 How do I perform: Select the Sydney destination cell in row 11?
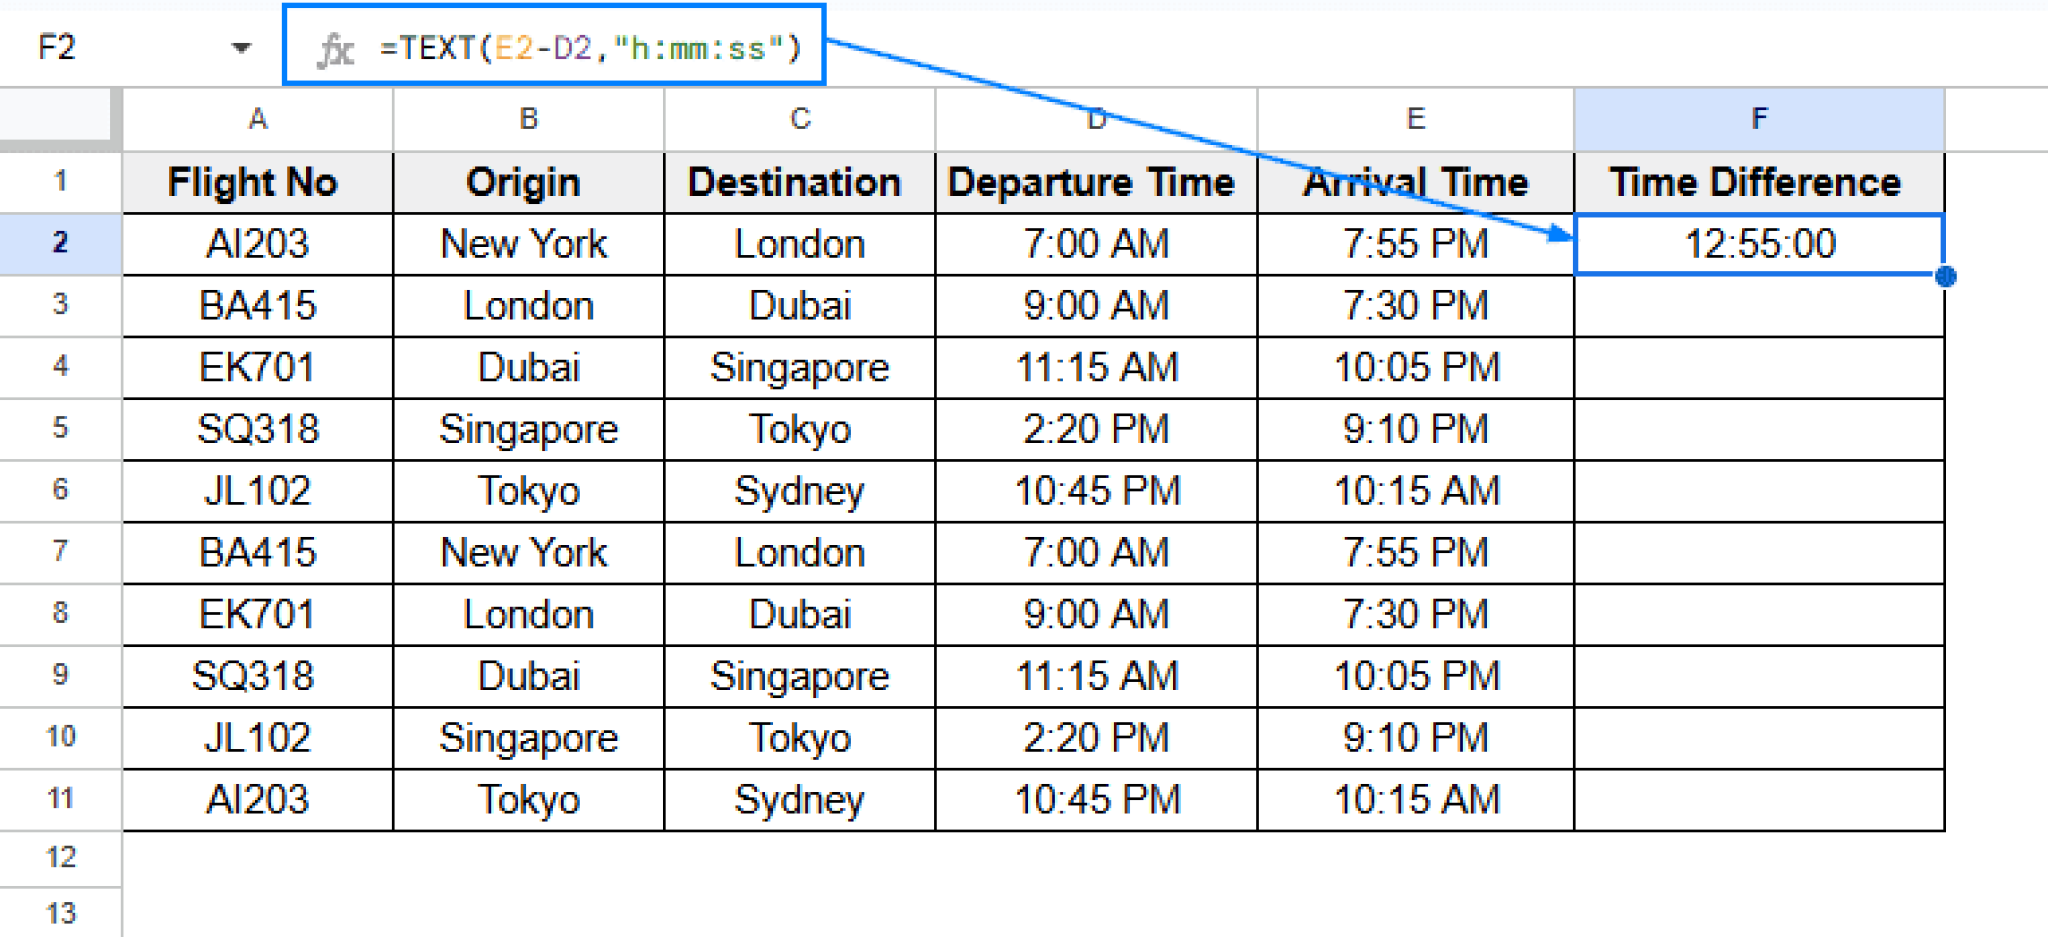click(798, 799)
